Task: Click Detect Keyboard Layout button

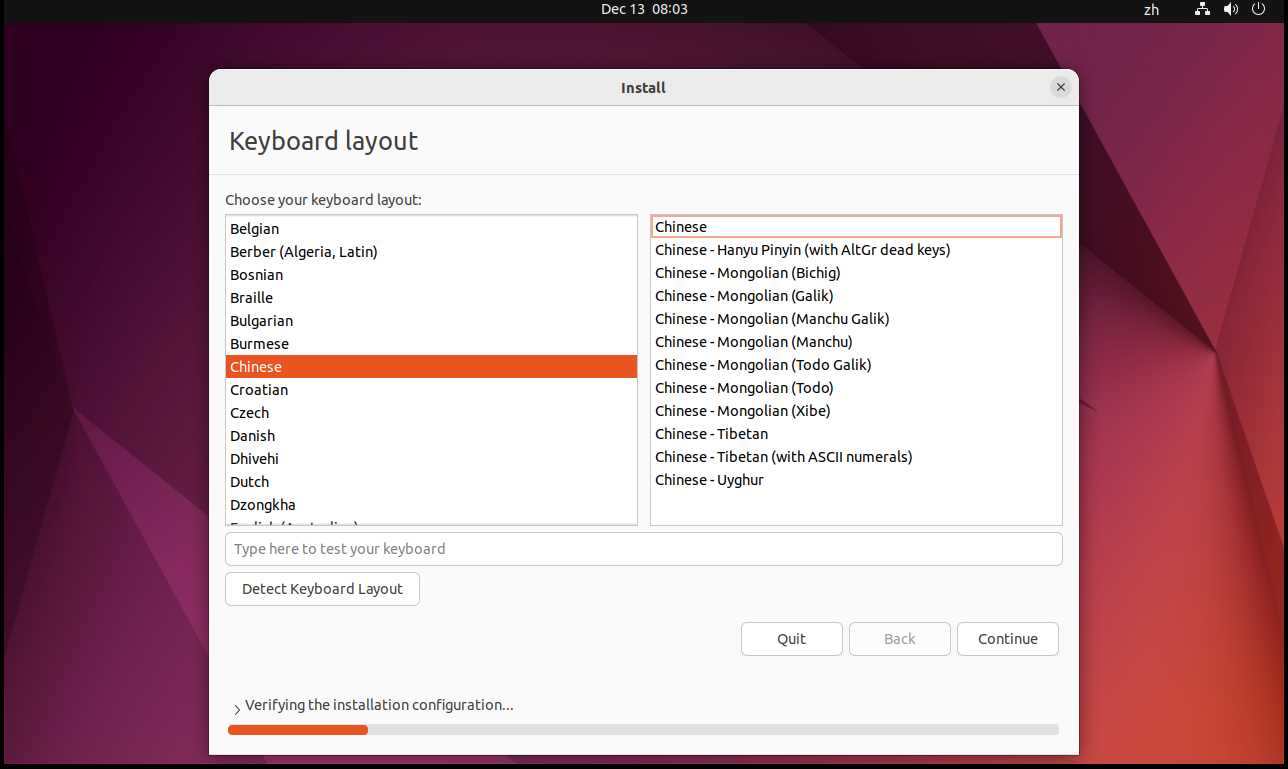Action: point(322,589)
